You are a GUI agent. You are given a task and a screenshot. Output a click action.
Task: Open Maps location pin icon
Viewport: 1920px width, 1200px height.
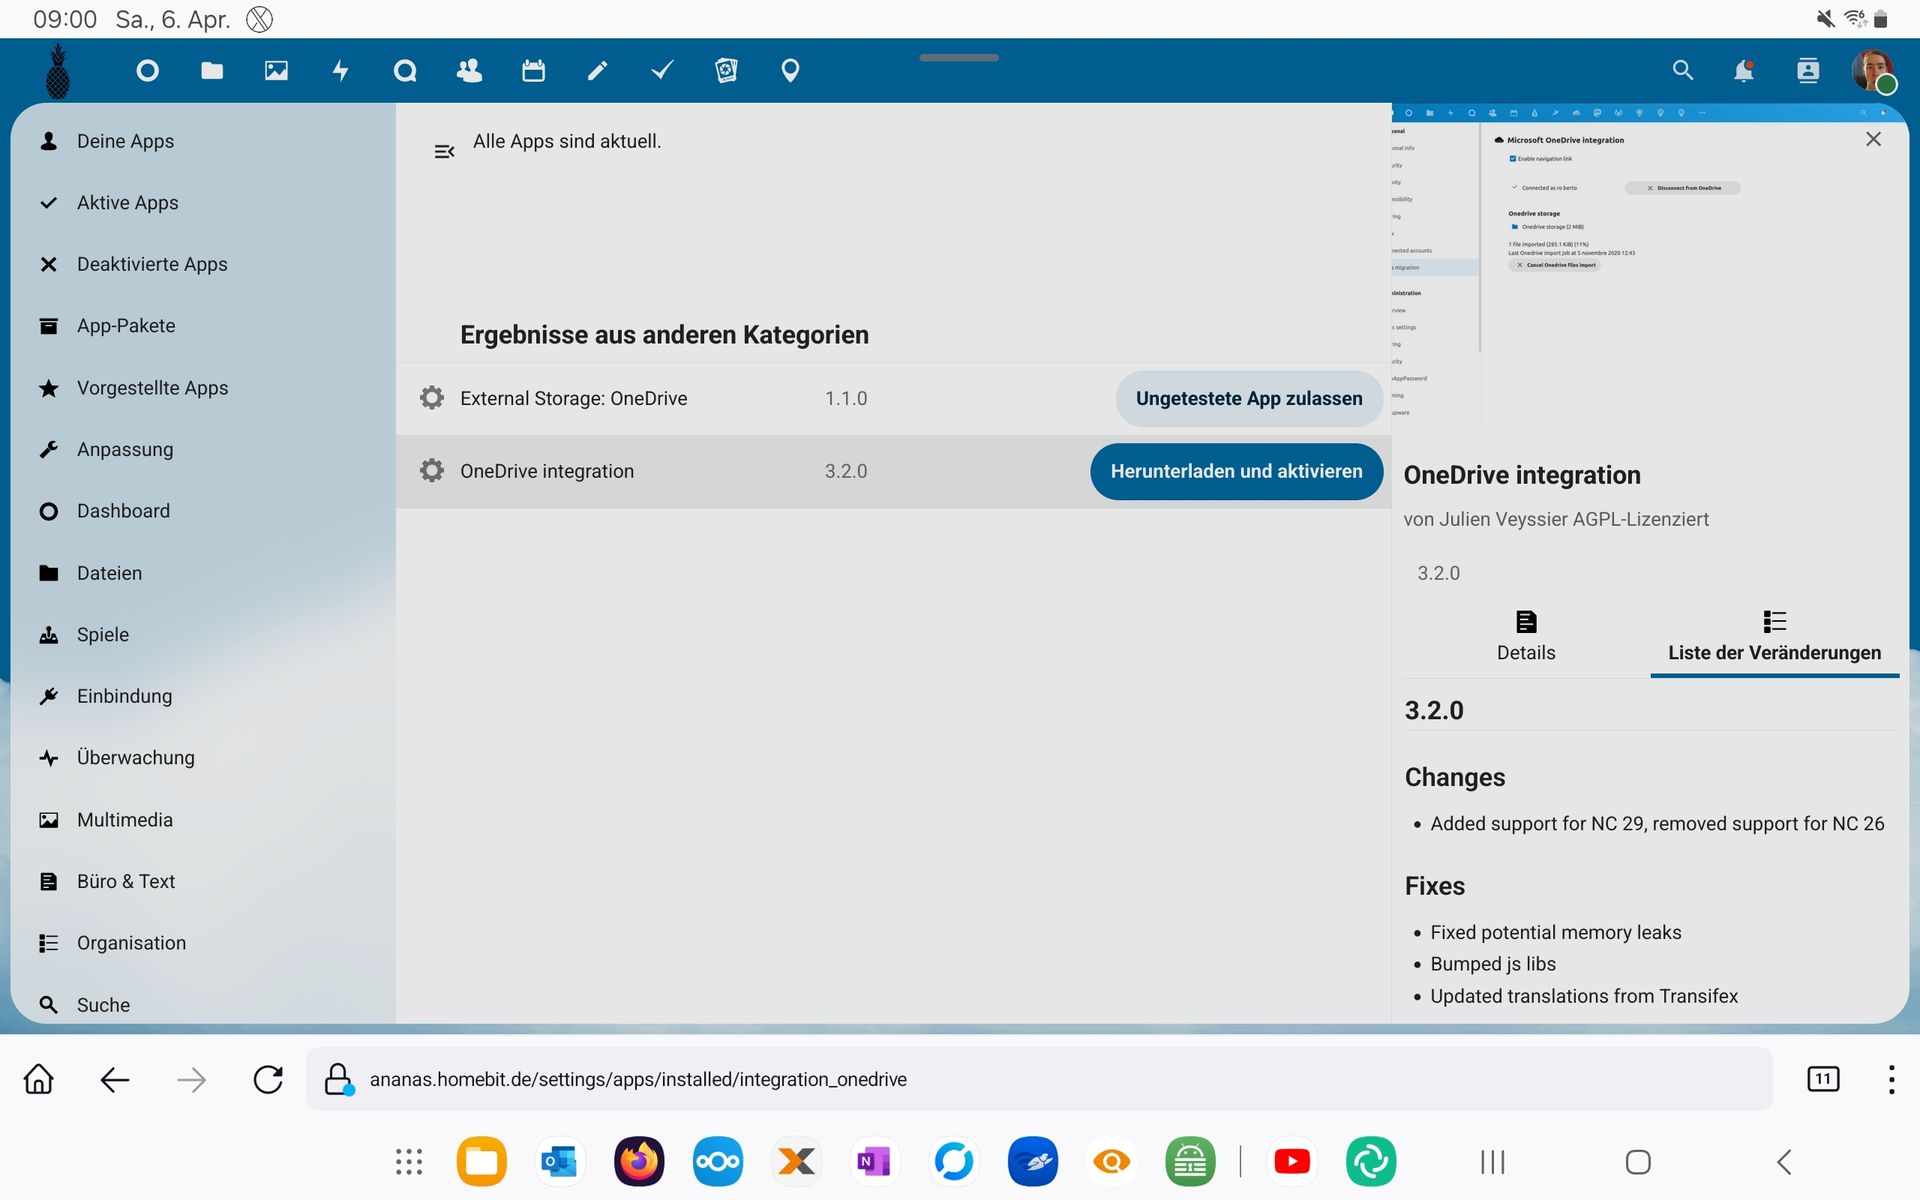point(790,71)
